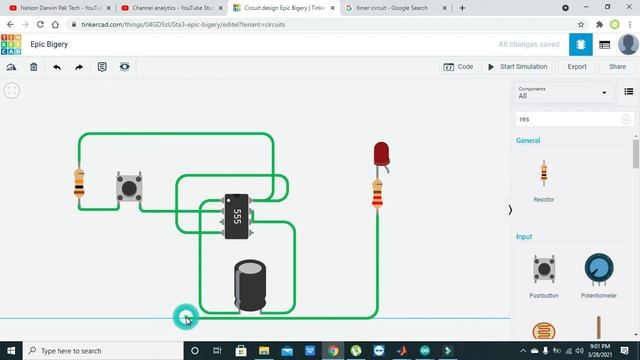This screenshot has width=640, height=360.
Task: Rotate selected component tool
Action: [11, 67]
